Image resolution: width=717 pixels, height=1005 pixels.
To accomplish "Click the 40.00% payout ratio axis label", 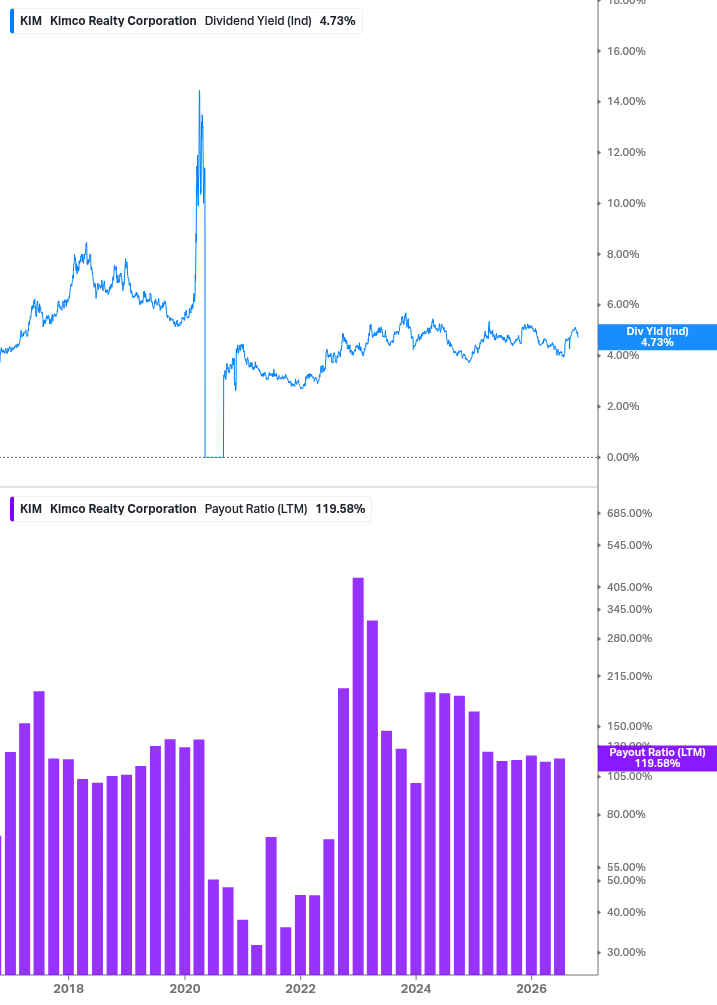I will [626, 913].
